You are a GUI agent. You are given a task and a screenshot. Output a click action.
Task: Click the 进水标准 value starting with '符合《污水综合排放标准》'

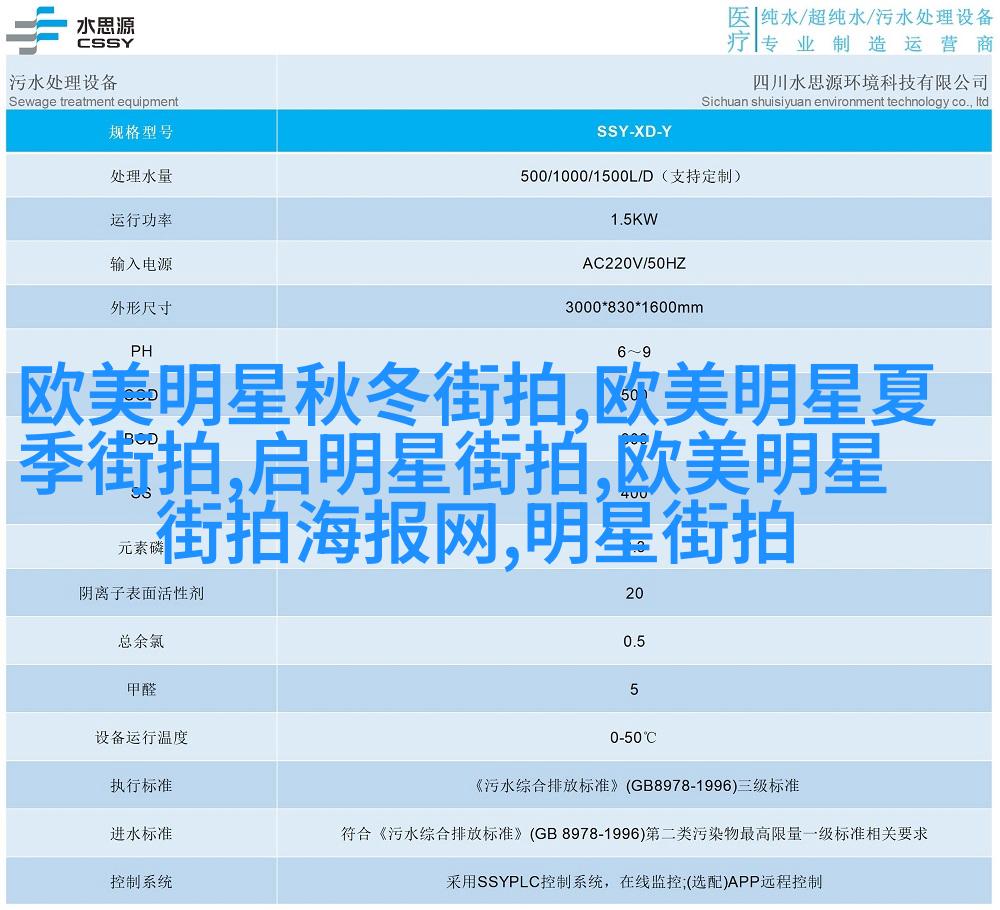point(634,833)
